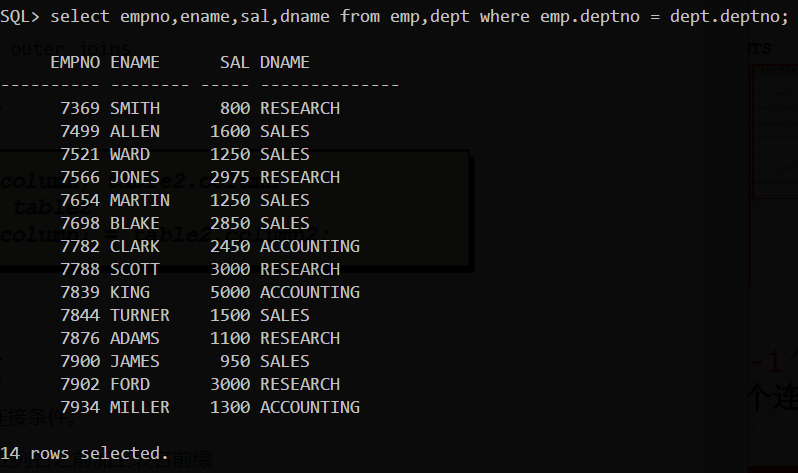Click the name JAMES
This screenshot has width=798, height=473.
(x=135, y=361)
